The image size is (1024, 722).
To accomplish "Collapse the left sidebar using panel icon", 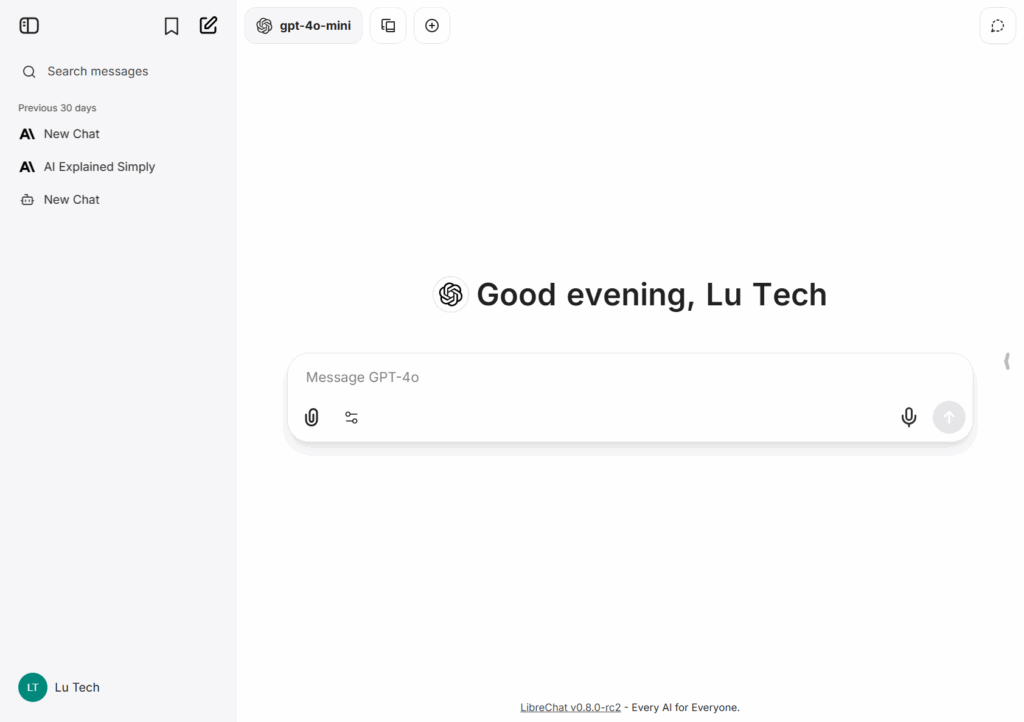I will pyautogui.click(x=29, y=26).
